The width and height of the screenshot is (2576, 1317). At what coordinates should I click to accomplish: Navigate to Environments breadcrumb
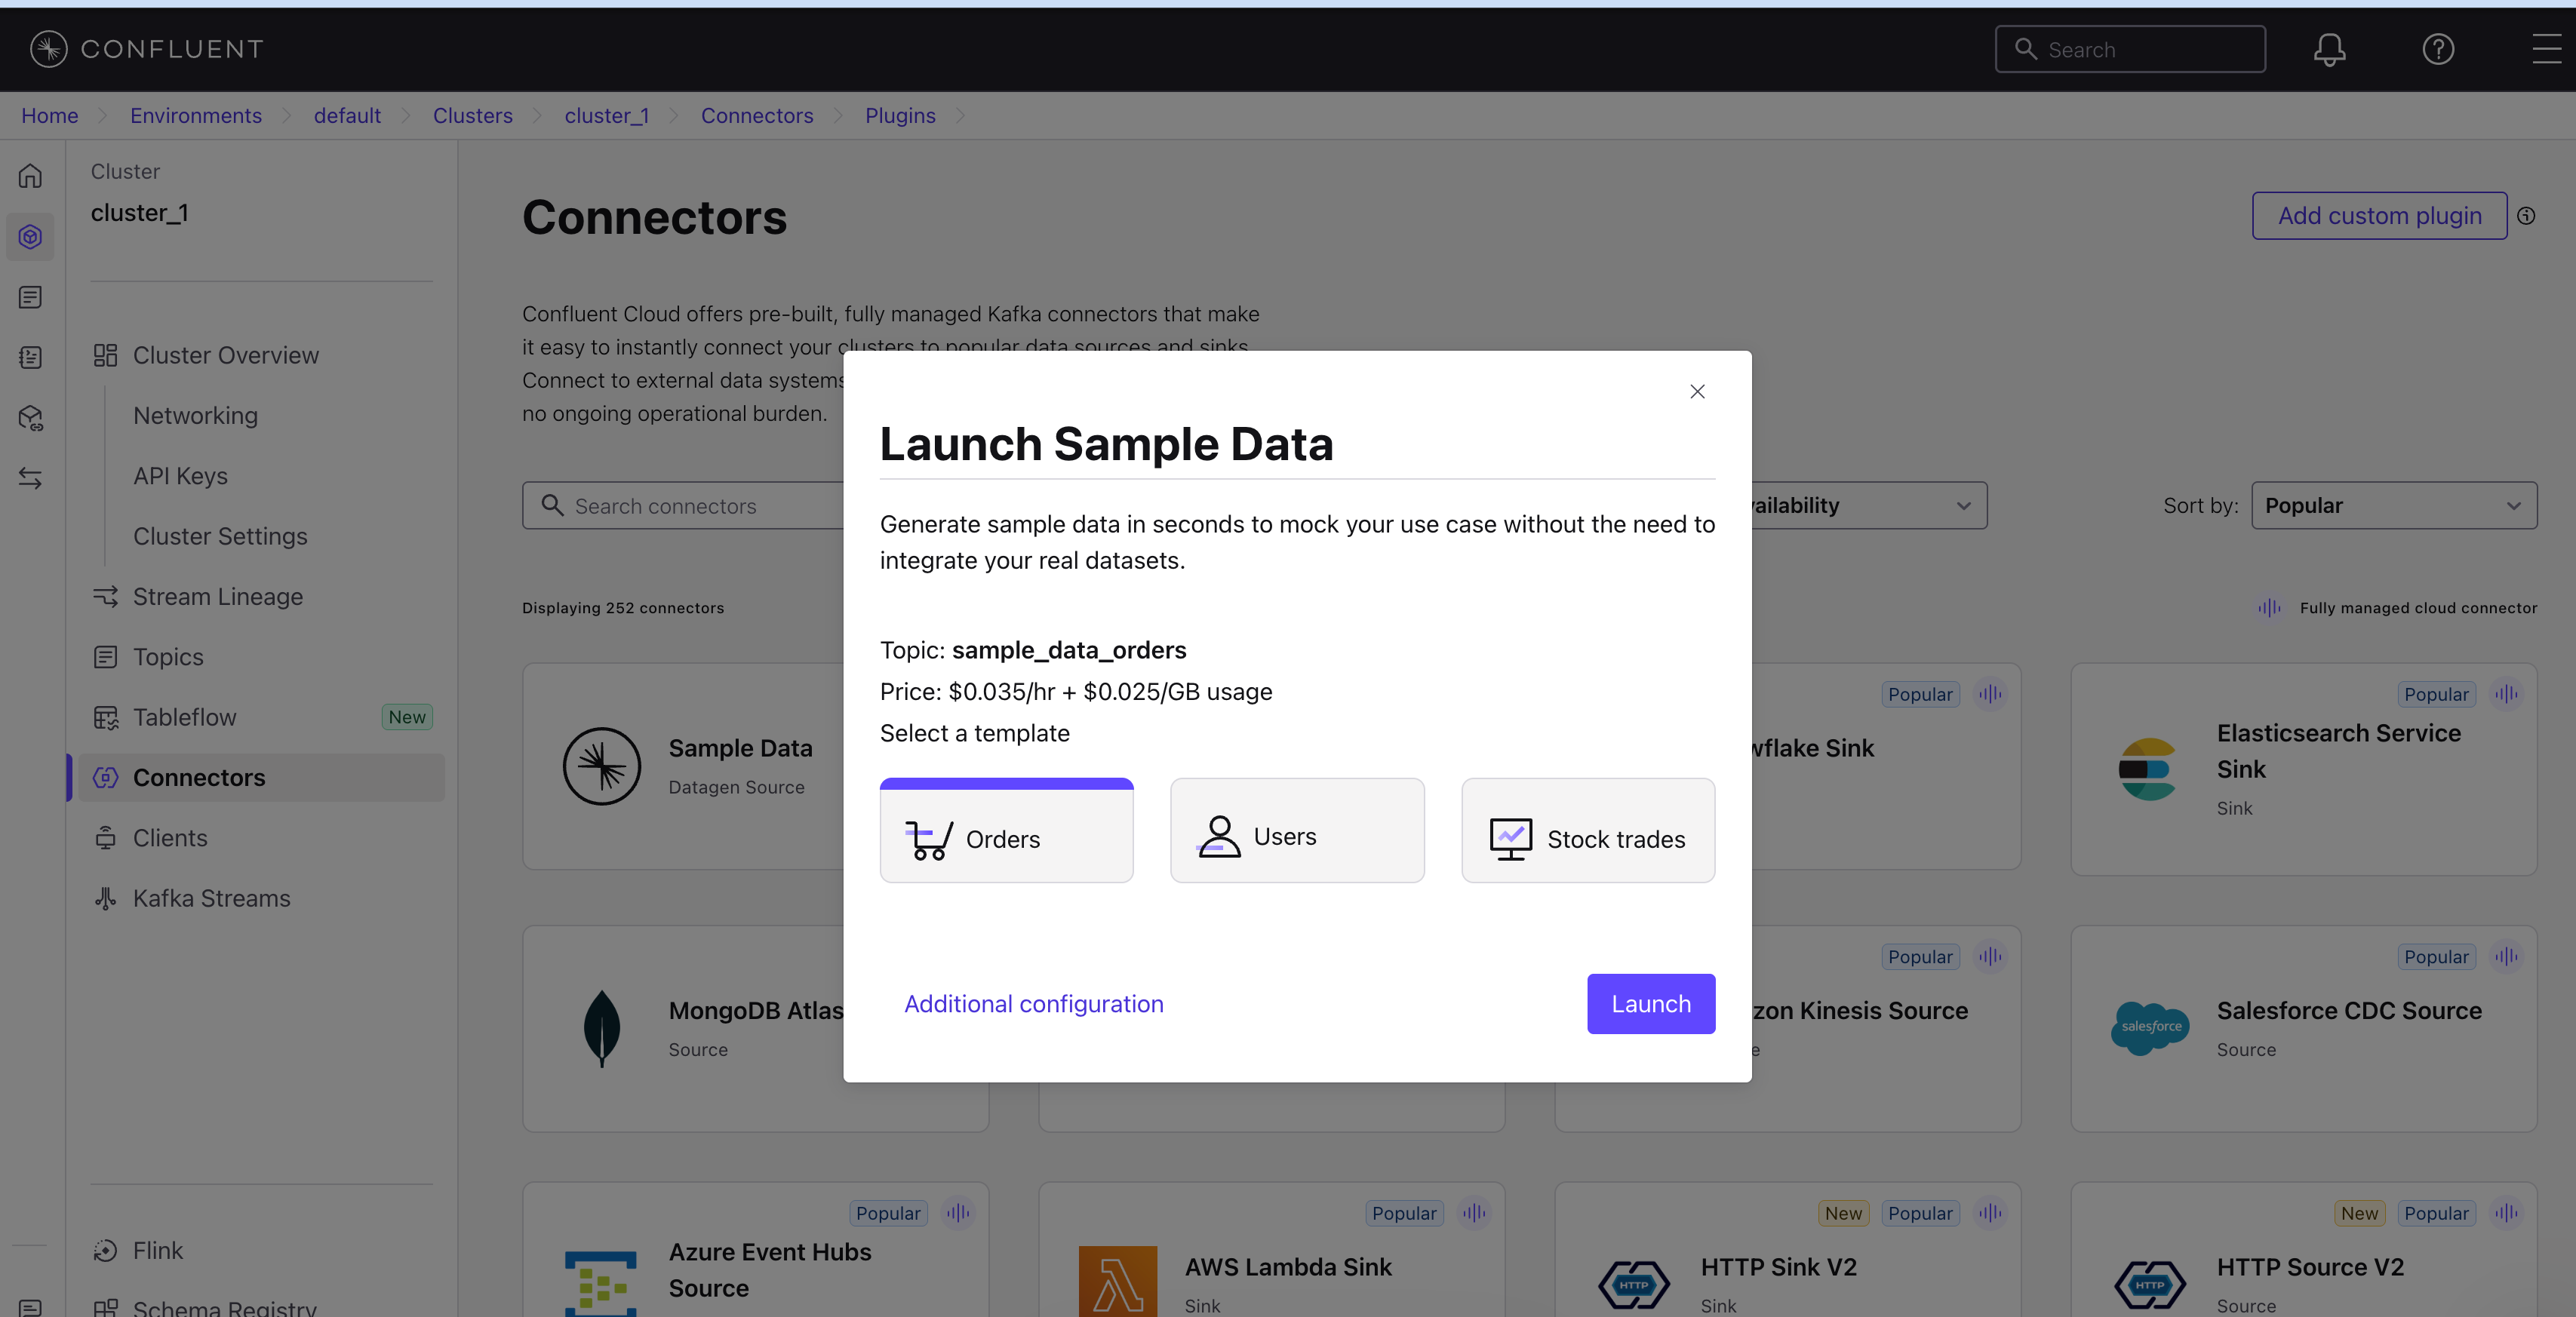click(195, 115)
